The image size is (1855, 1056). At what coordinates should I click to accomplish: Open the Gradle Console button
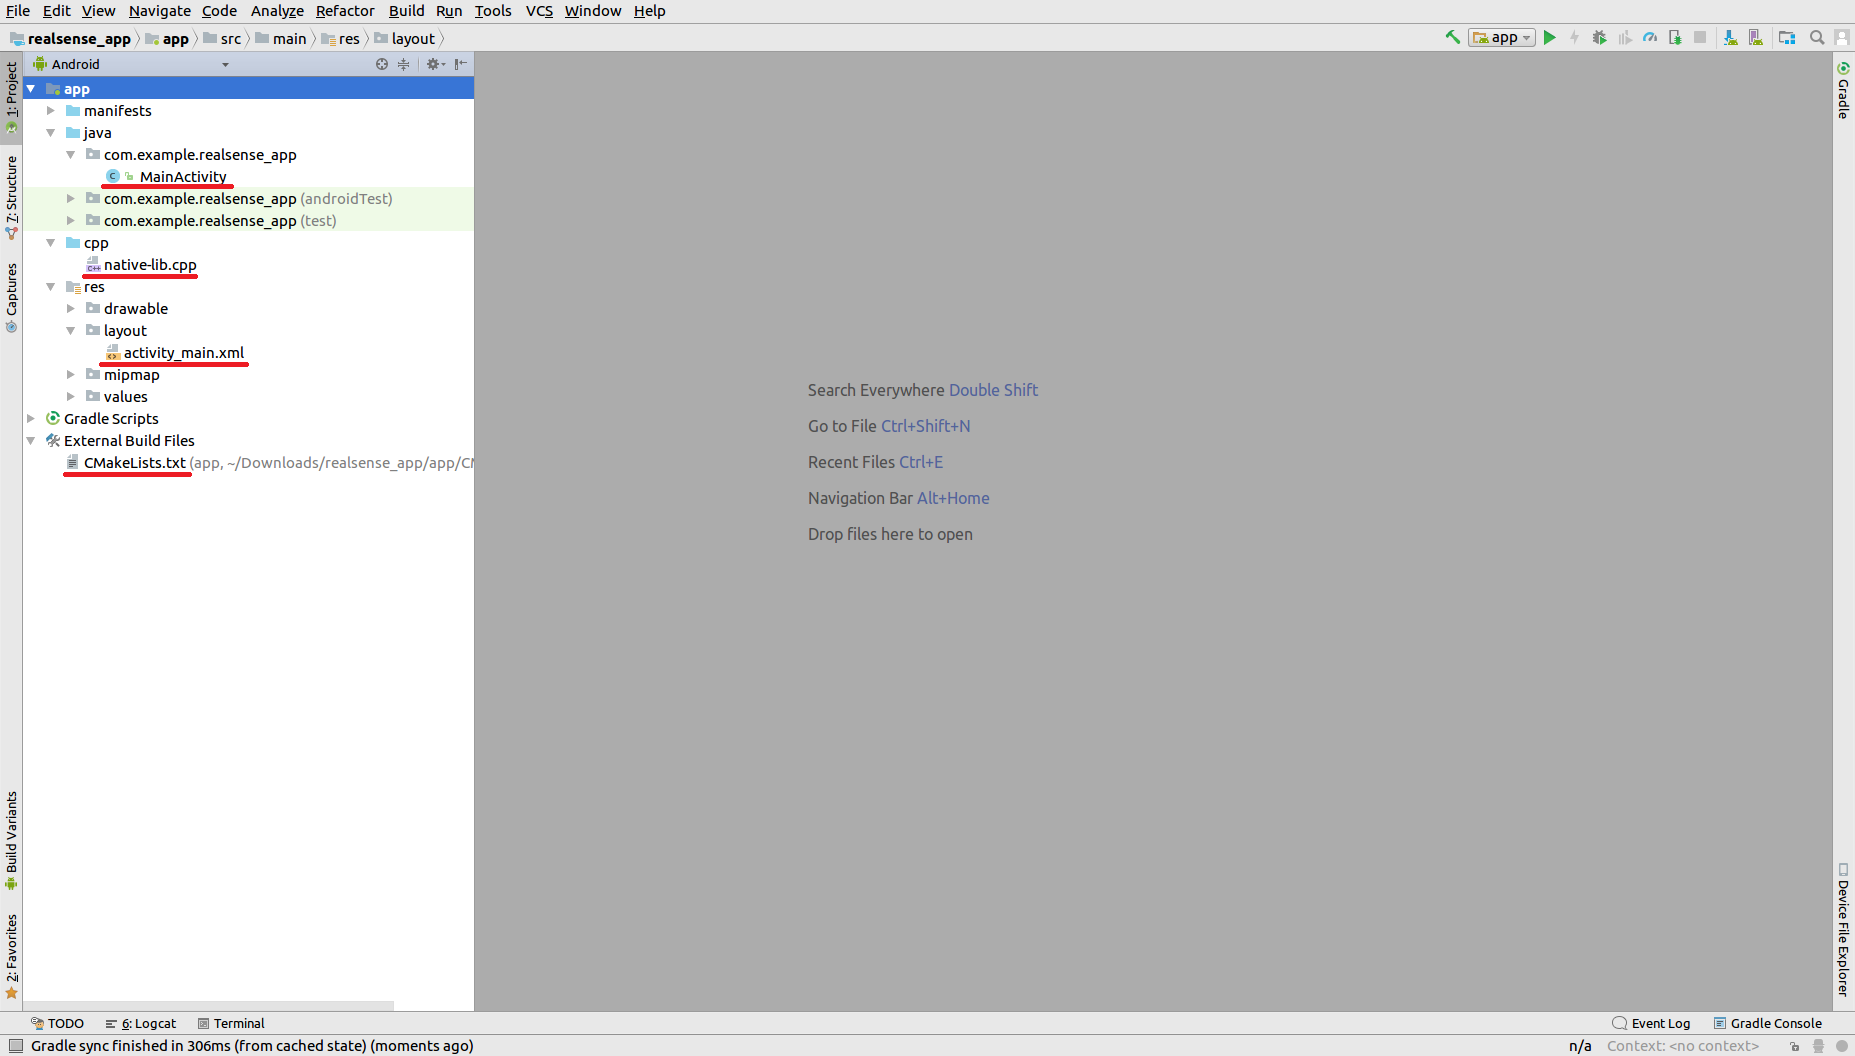(x=1767, y=1023)
